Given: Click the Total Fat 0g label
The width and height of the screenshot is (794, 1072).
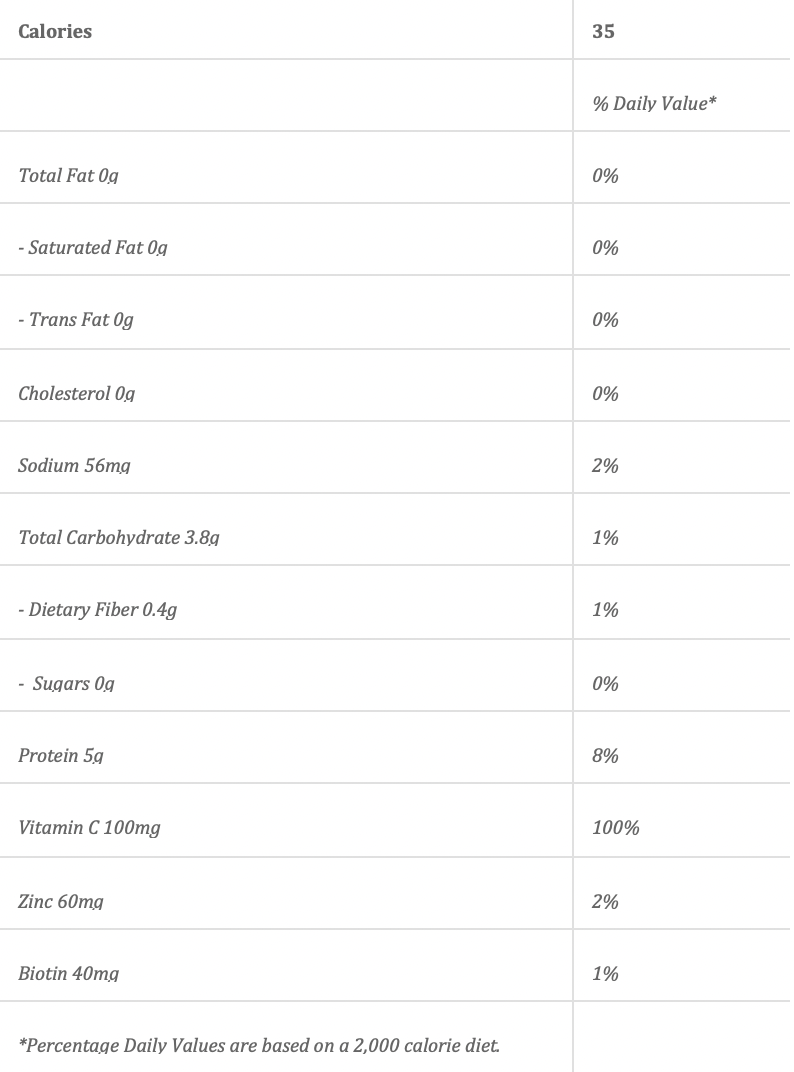Looking at the screenshot, I should point(68,176).
